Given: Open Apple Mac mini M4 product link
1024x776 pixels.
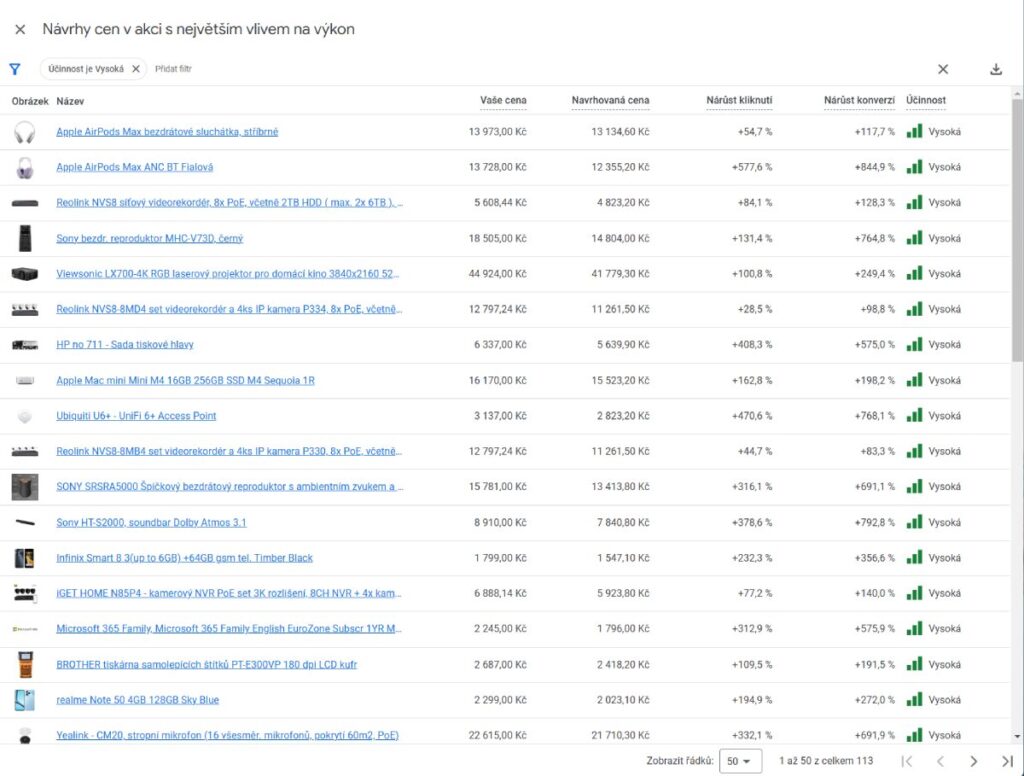Looking at the screenshot, I should pyautogui.click(x=185, y=380).
